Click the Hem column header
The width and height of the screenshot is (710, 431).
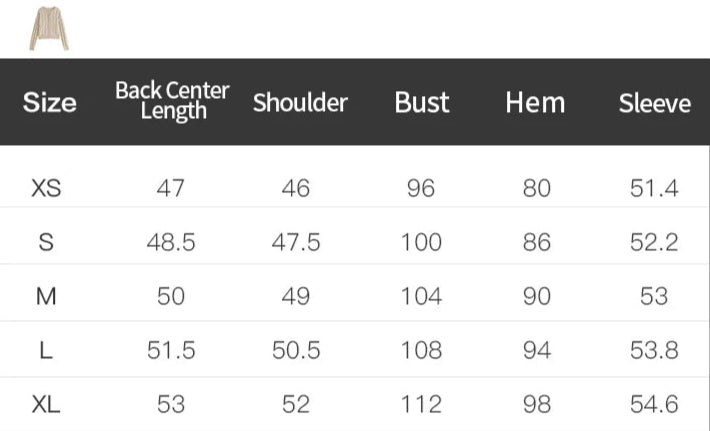(535, 103)
